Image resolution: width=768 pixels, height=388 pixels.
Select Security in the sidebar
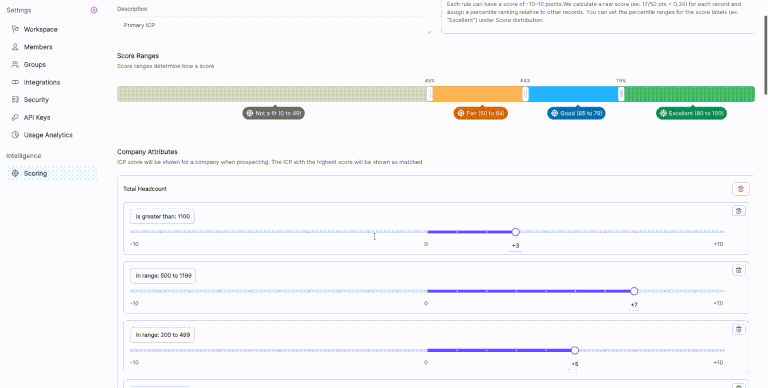pyautogui.click(x=36, y=99)
